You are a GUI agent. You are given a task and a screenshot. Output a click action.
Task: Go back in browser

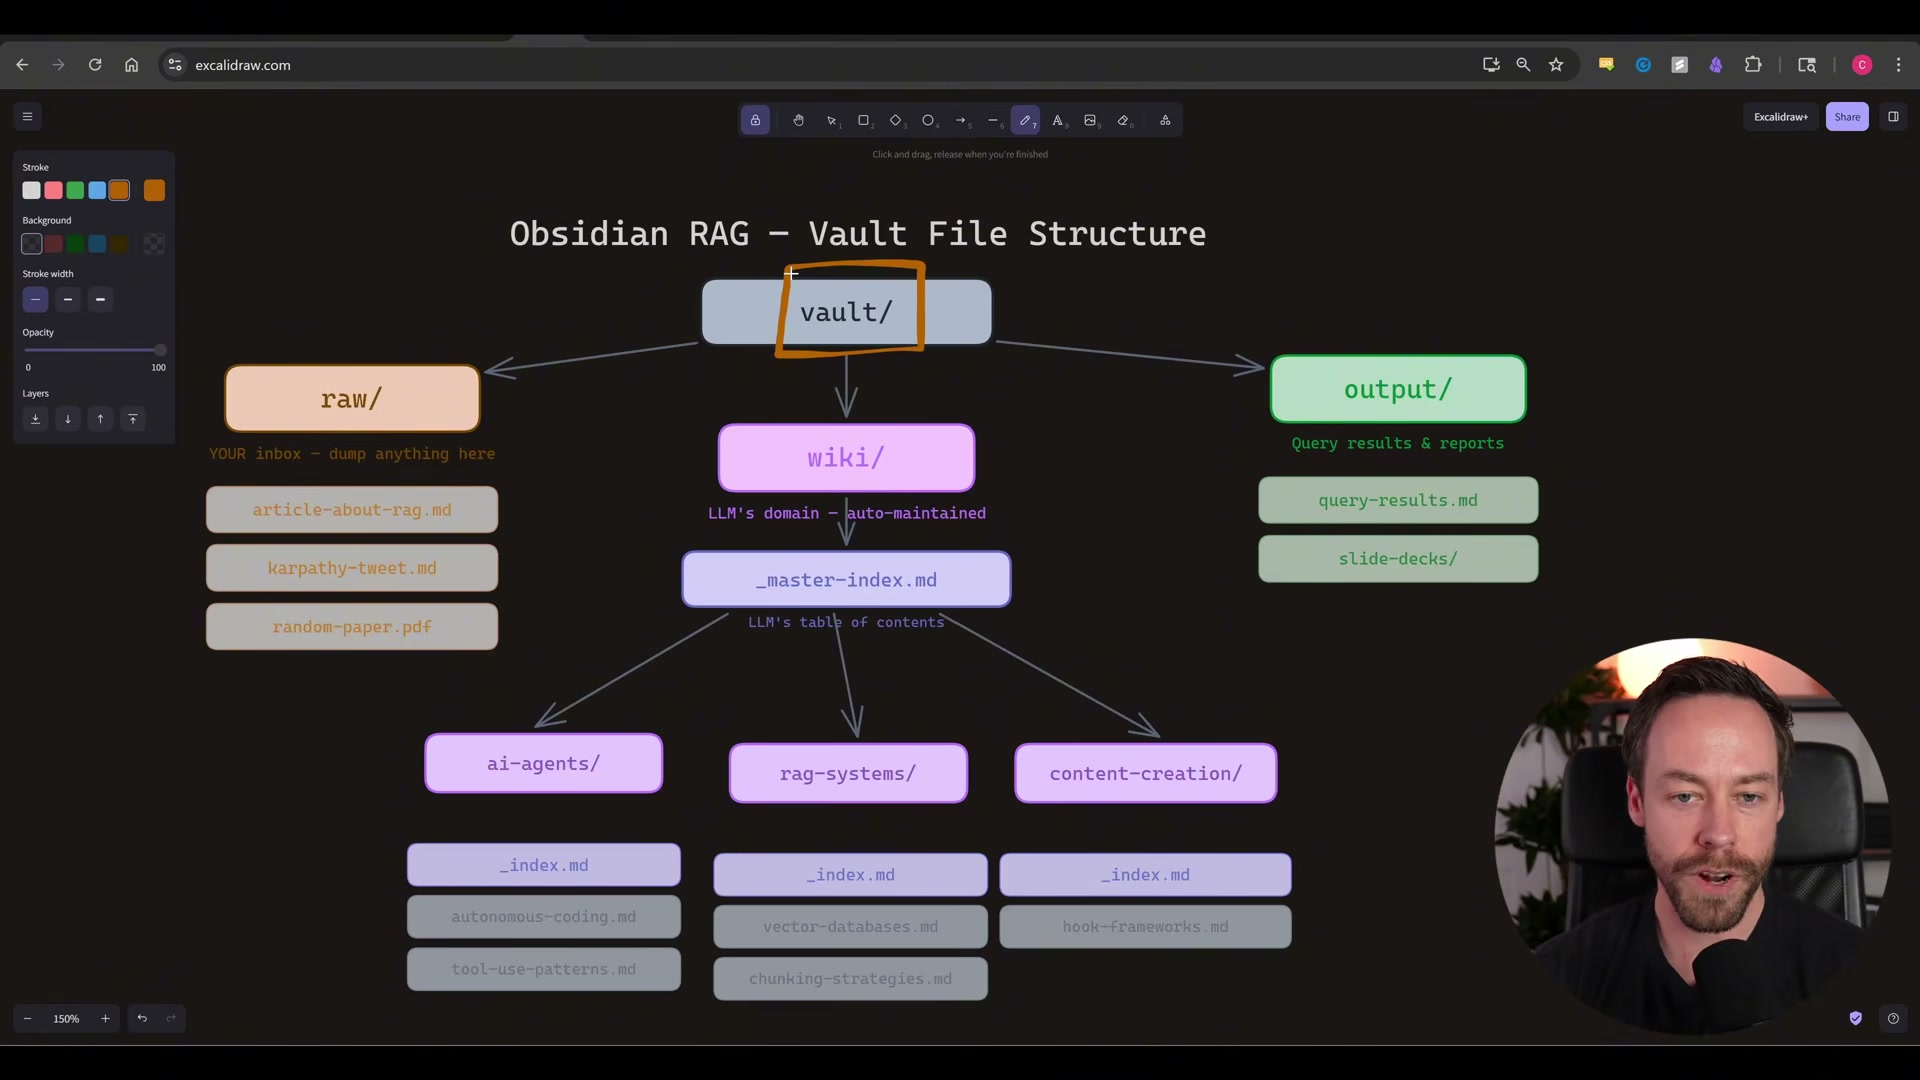pyautogui.click(x=22, y=65)
